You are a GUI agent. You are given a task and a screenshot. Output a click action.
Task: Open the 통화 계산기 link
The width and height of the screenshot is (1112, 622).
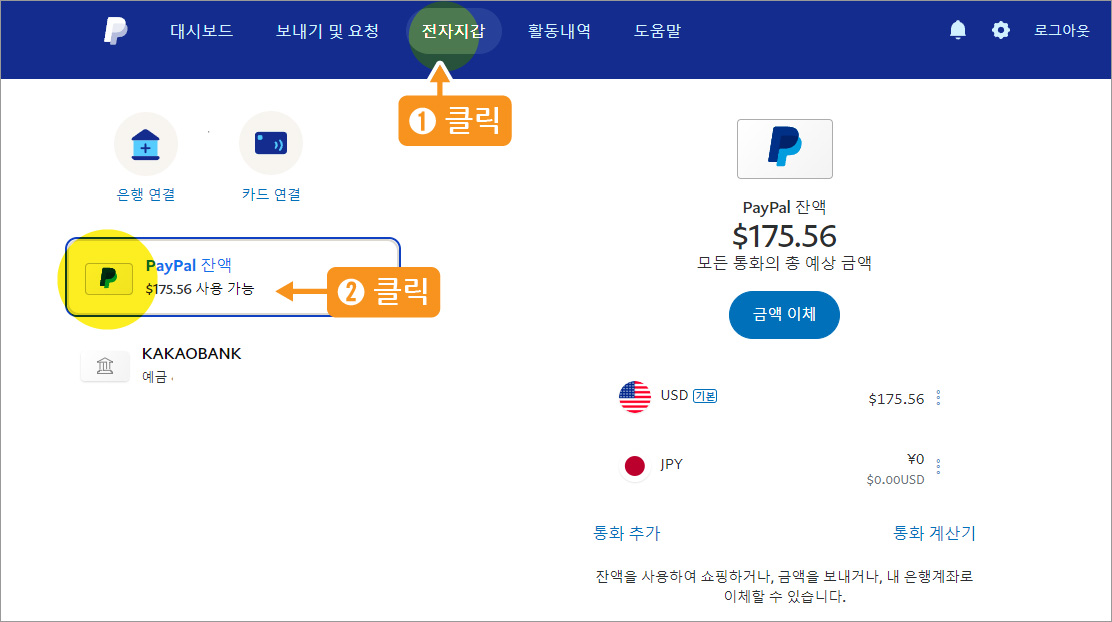[934, 533]
